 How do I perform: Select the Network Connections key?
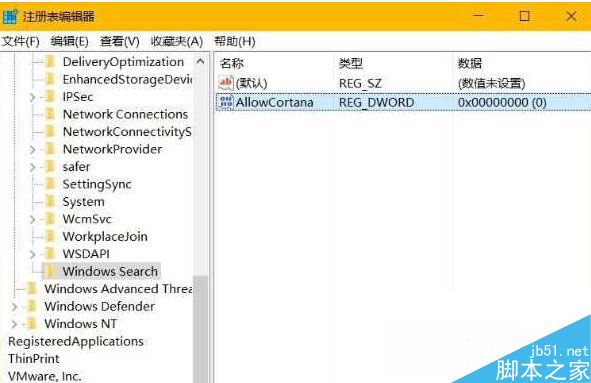pyautogui.click(x=125, y=114)
